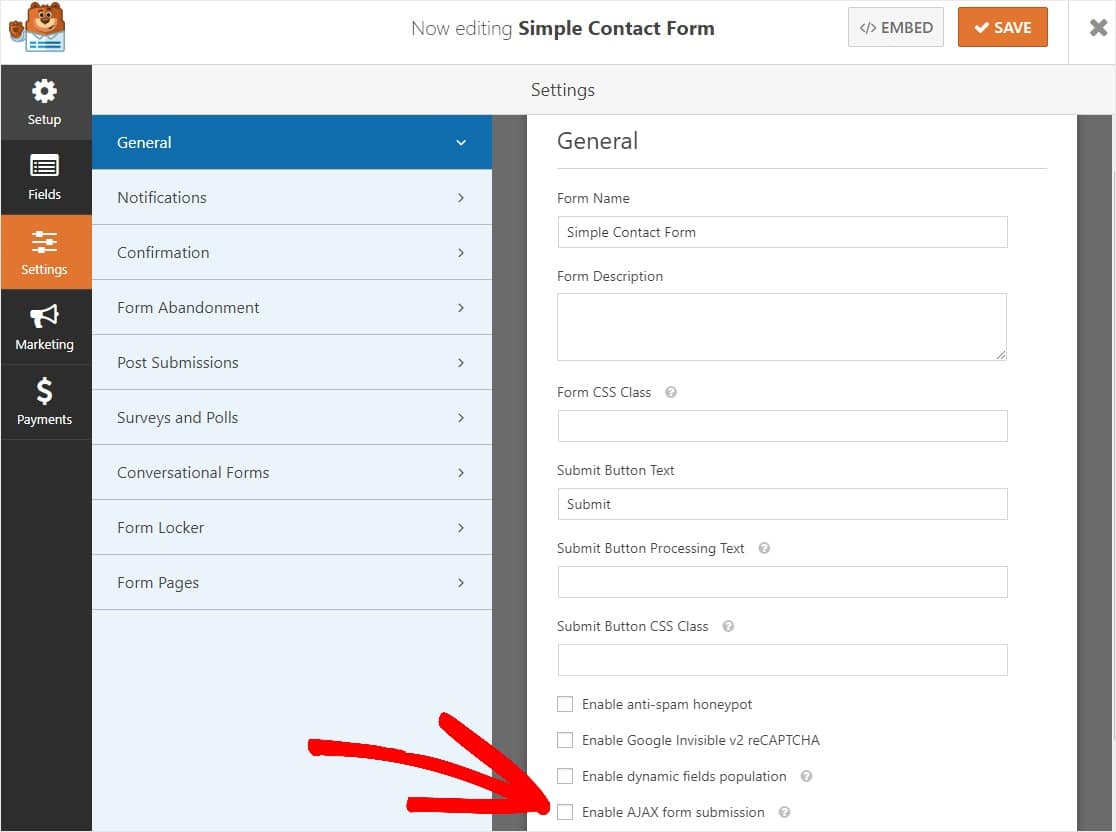The width and height of the screenshot is (1116, 832).
Task: Click the Submit Button Processing Text field
Action: [782, 582]
